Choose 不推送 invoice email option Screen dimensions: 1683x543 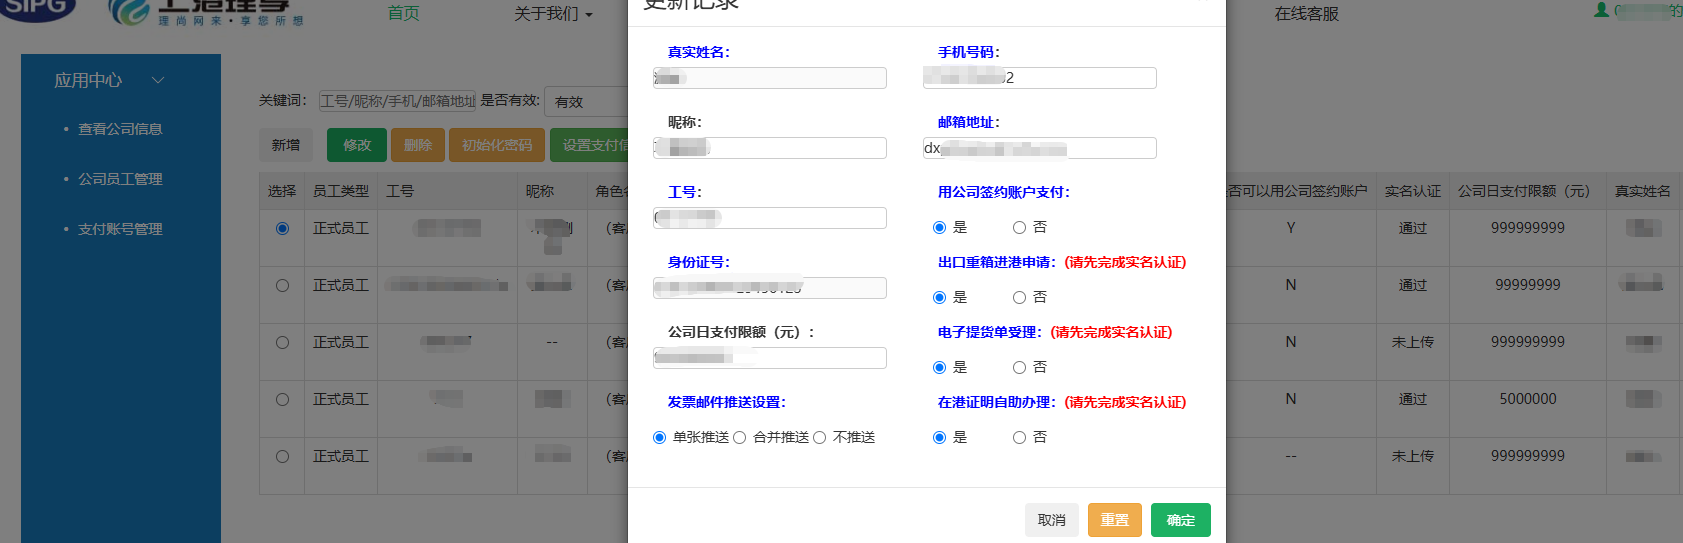tap(819, 438)
